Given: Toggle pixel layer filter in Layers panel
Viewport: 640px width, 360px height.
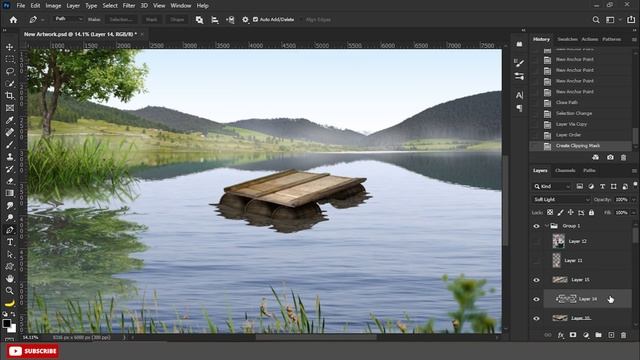Looking at the screenshot, I should (x=580, y=187).
